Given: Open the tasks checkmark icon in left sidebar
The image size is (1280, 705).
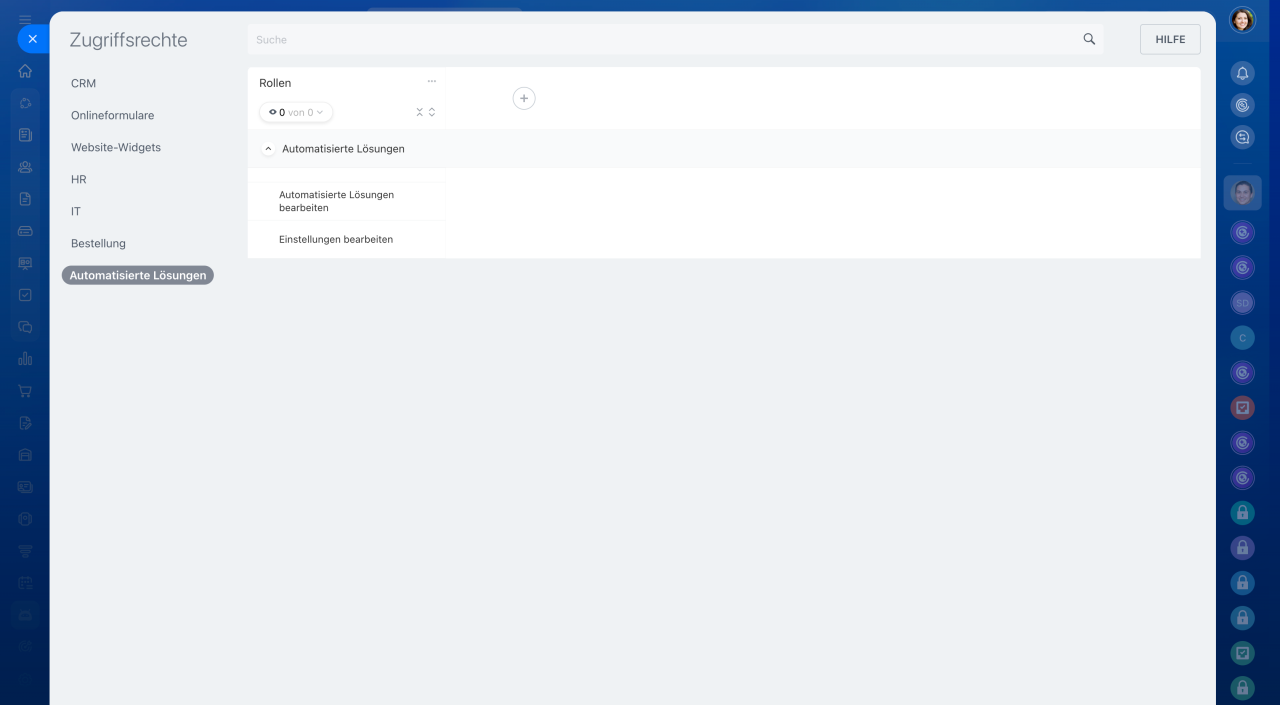Looking at the screenshot, I should click(x=25, y=295).
